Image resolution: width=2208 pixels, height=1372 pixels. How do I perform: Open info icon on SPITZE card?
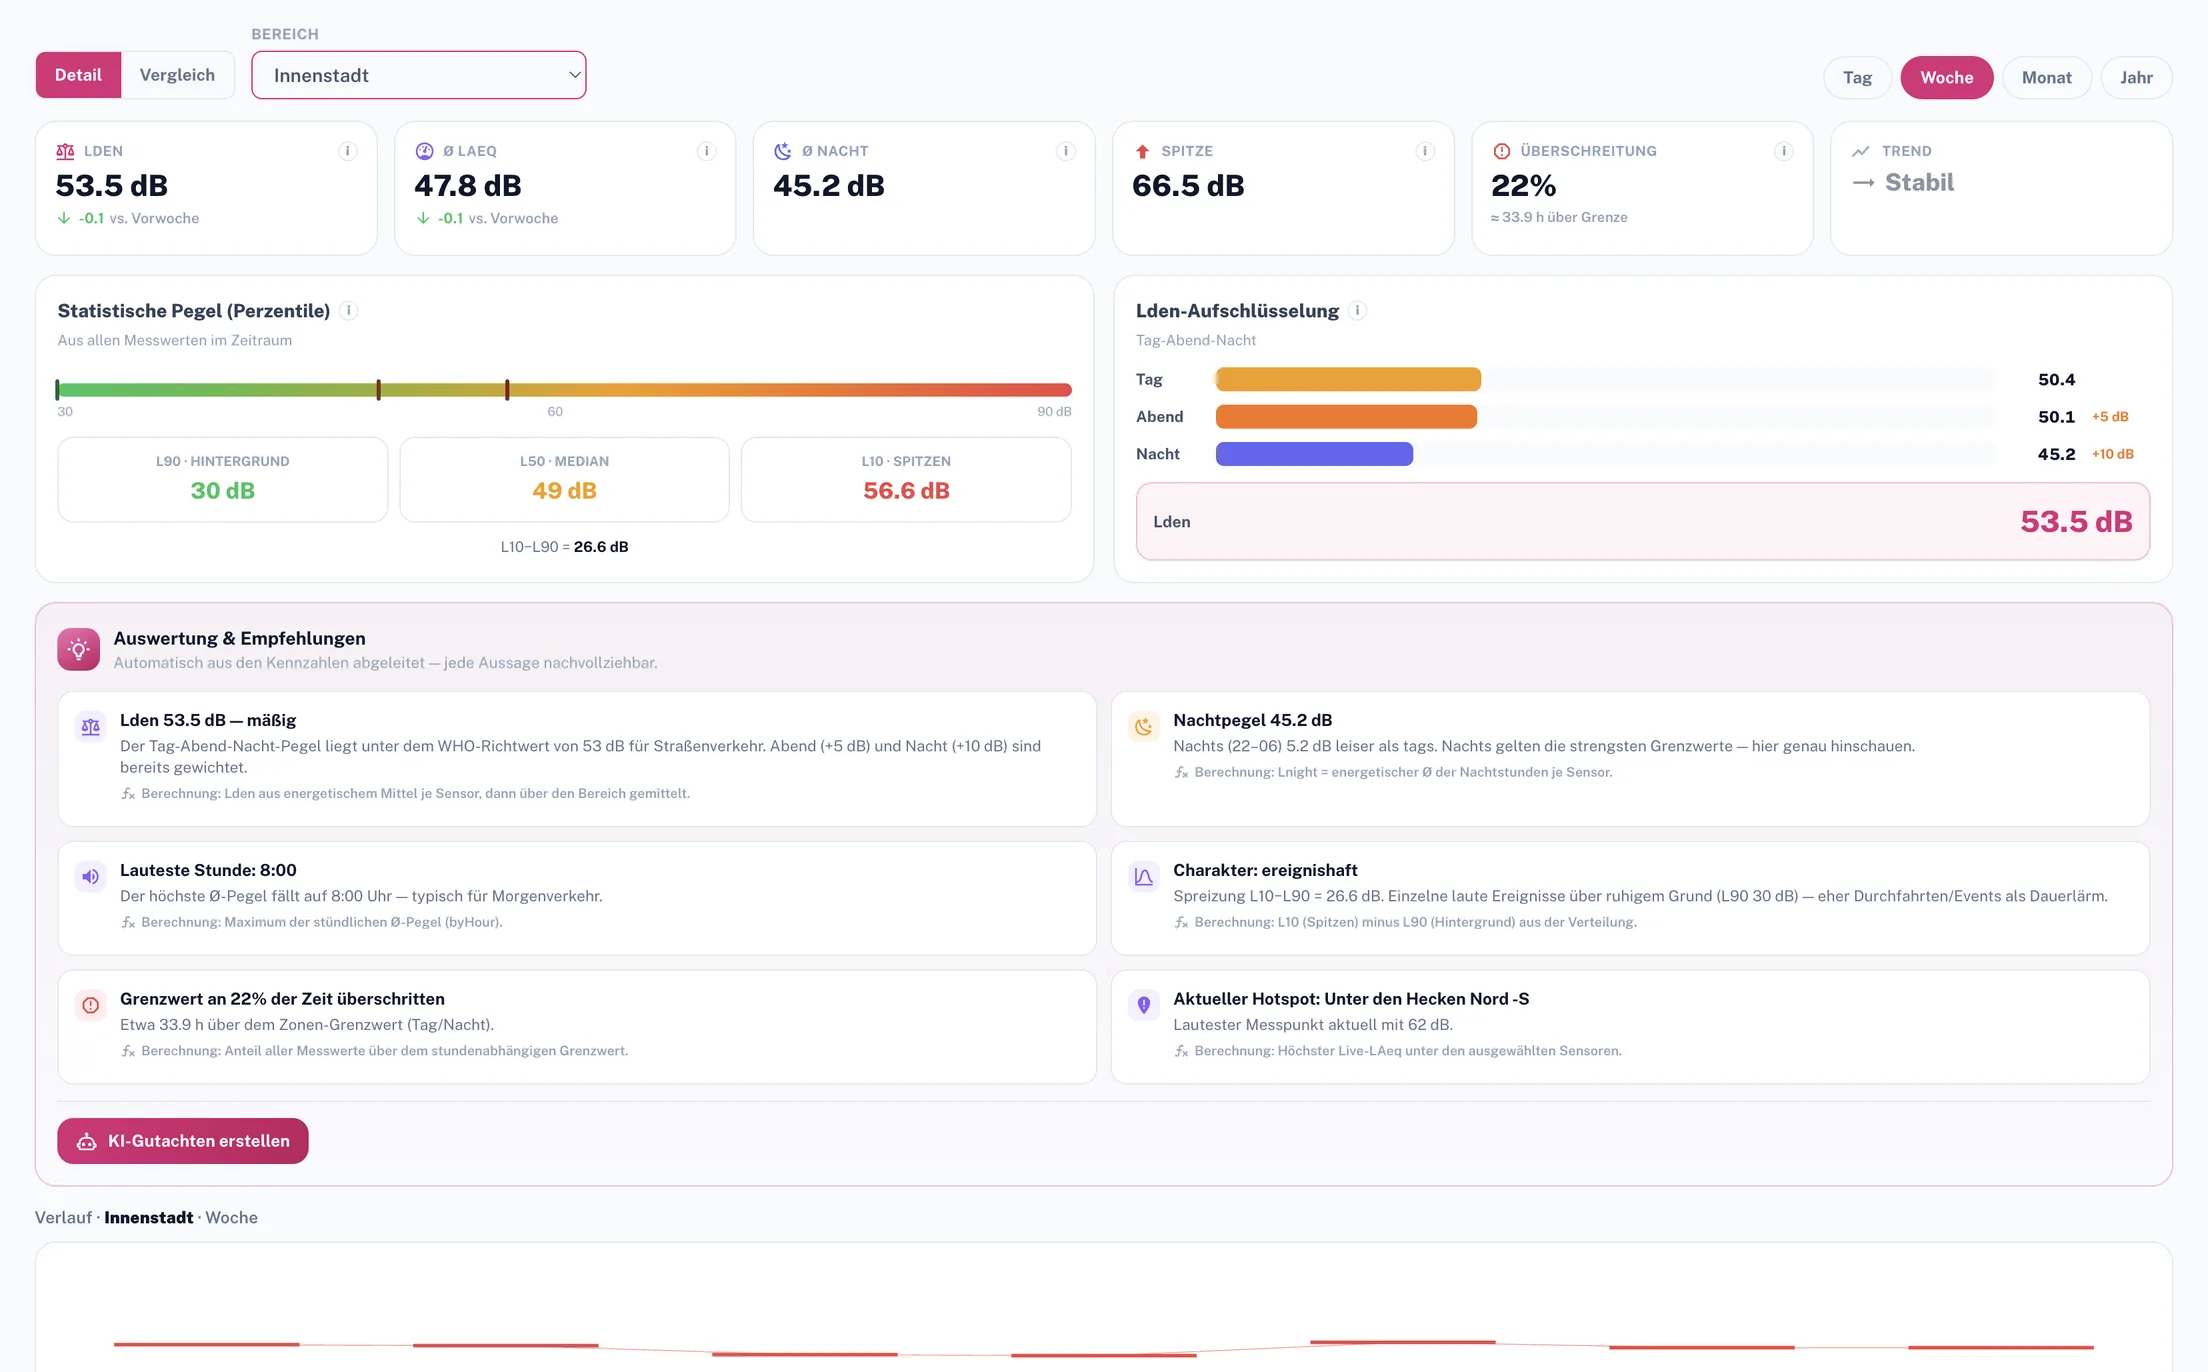click(x=1424, y=151)
